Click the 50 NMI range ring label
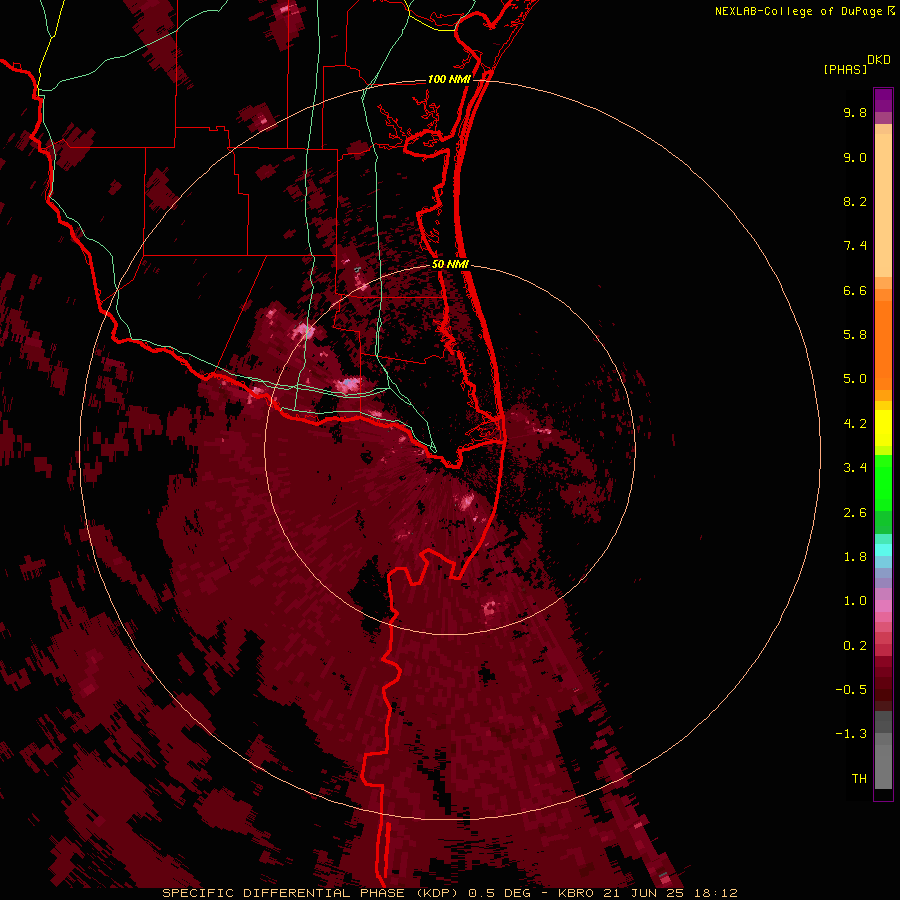 450,264
